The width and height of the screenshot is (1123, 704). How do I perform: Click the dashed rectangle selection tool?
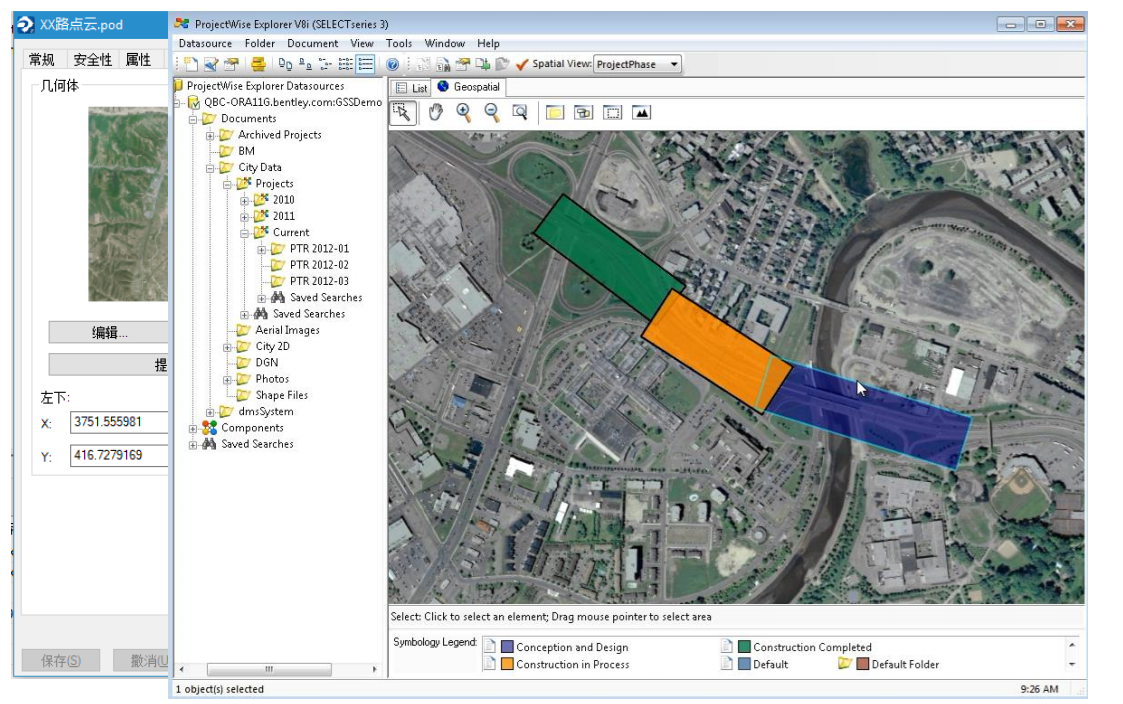click(612, 112)
